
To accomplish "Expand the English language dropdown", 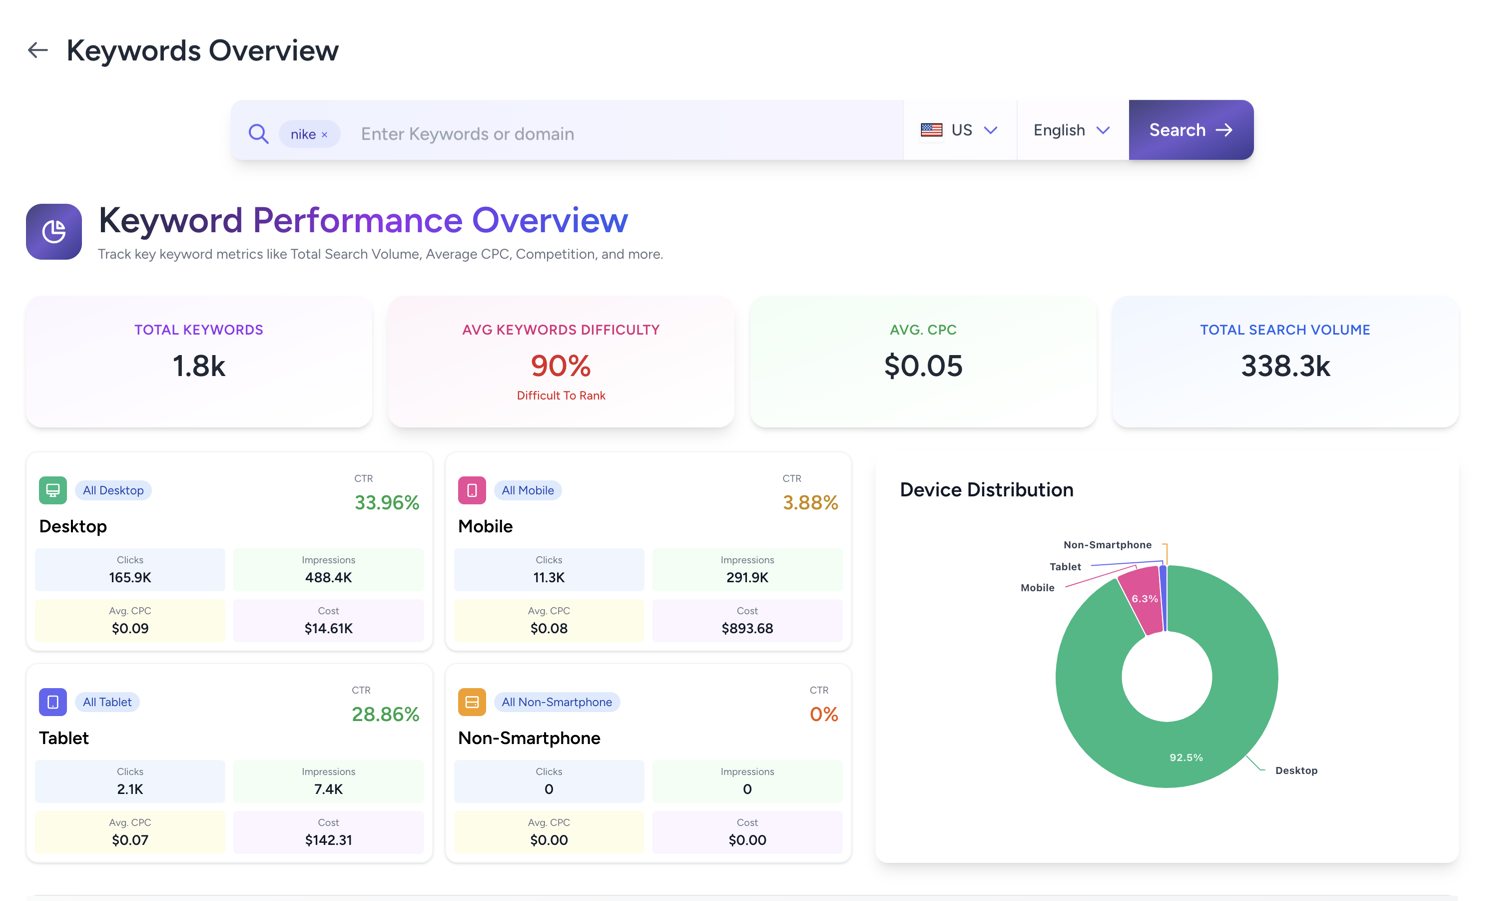I will 1071,130.
